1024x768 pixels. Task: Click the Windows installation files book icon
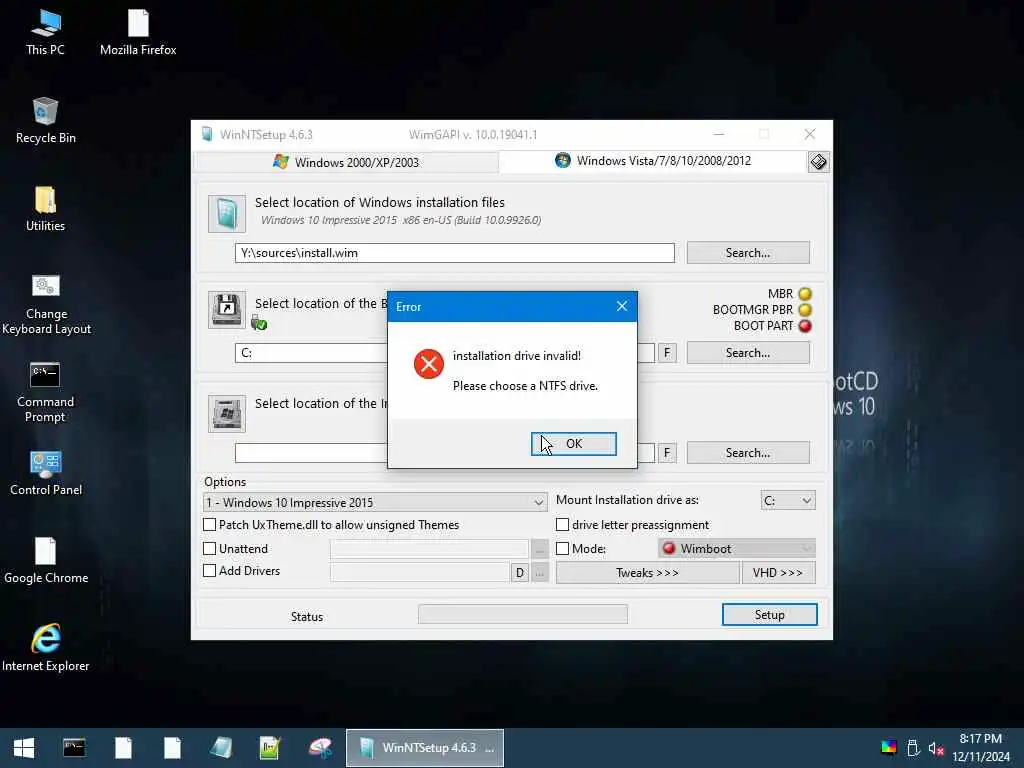click(227, 214)
